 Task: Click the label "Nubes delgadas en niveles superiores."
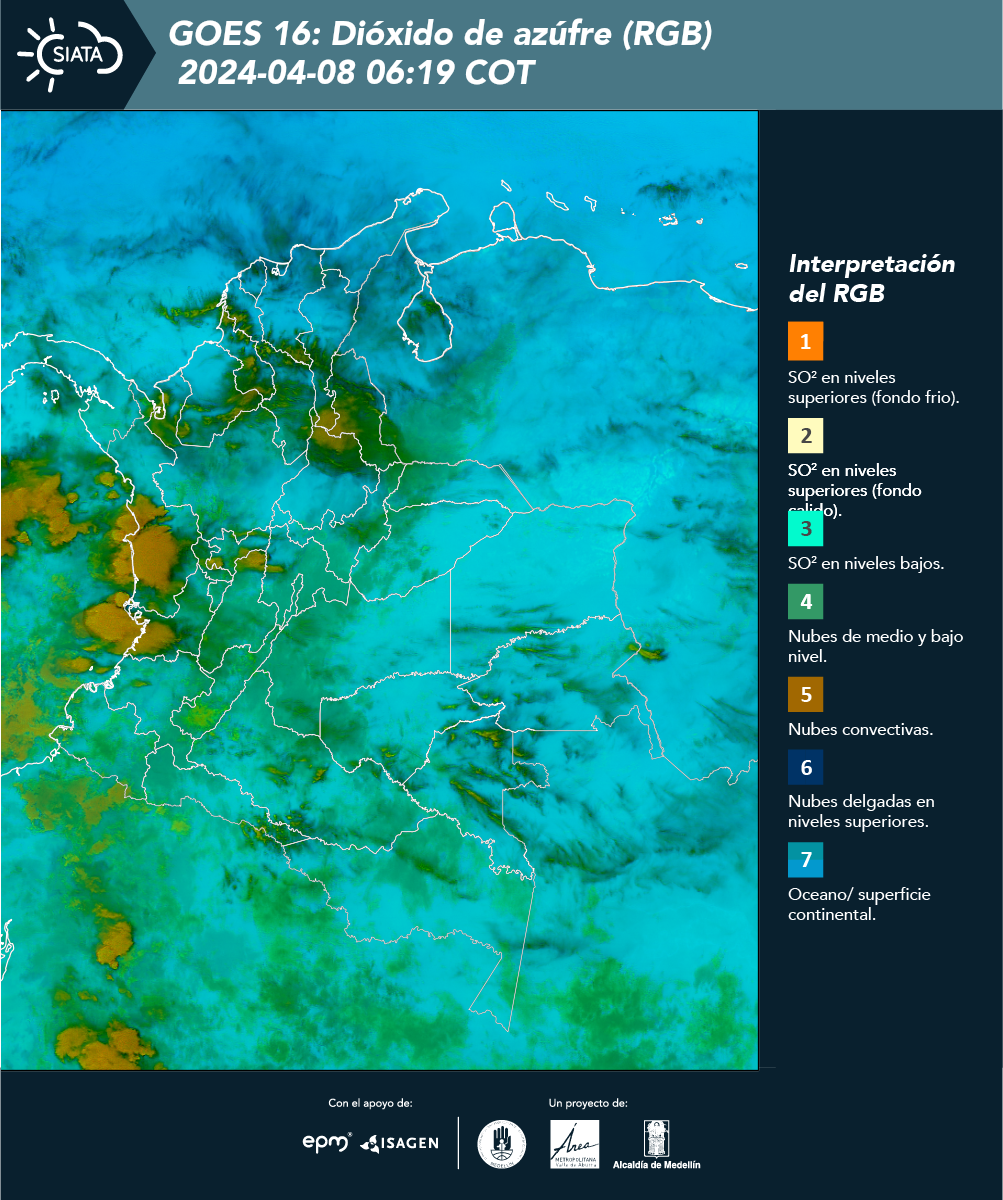(x=861, y=811)
